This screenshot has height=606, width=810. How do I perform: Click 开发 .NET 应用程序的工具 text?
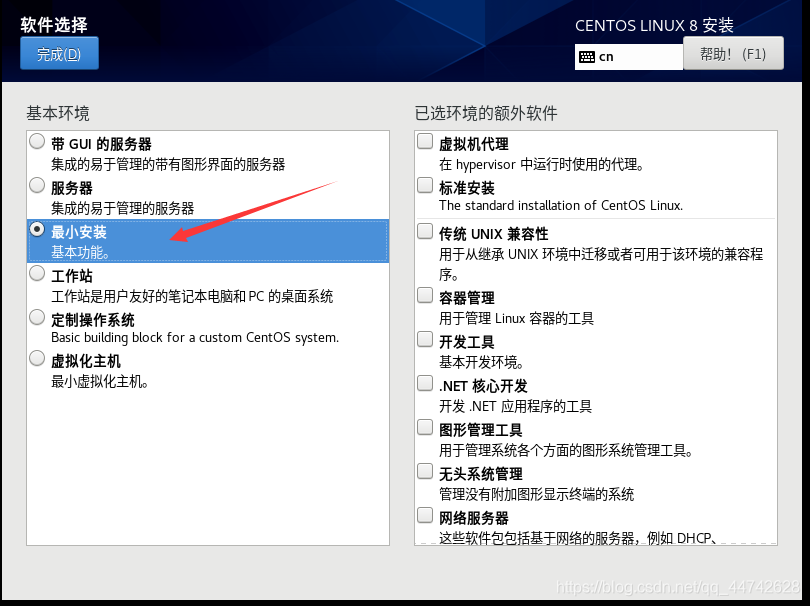tap(516, 407)
